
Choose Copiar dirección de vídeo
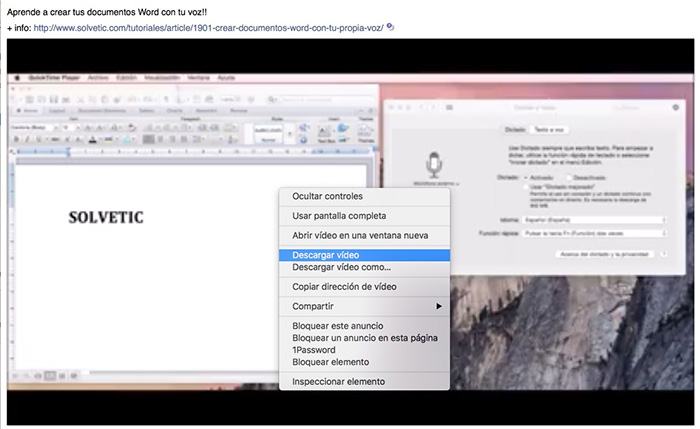[364, 287]
